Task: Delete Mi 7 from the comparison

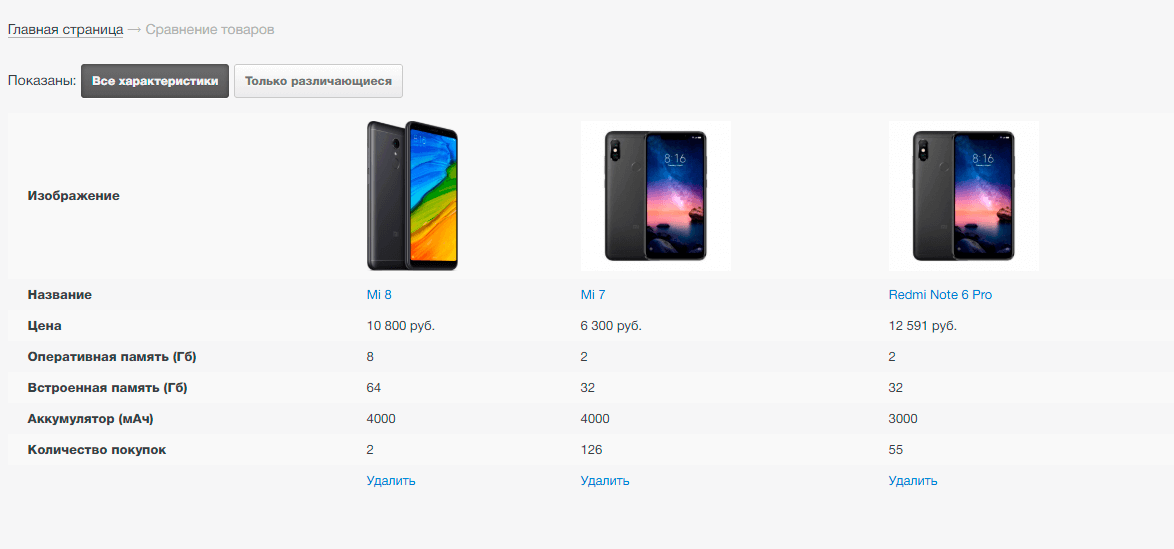Action: click(605, 481)
